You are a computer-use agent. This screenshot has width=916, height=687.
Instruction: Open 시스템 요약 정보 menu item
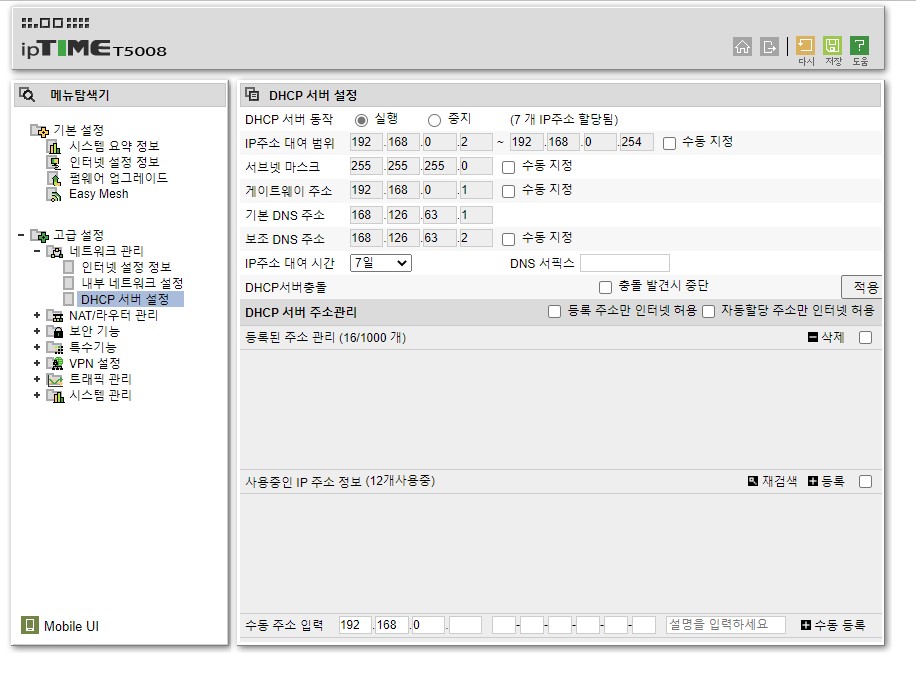pyautogui.click(x=114, y=145)
